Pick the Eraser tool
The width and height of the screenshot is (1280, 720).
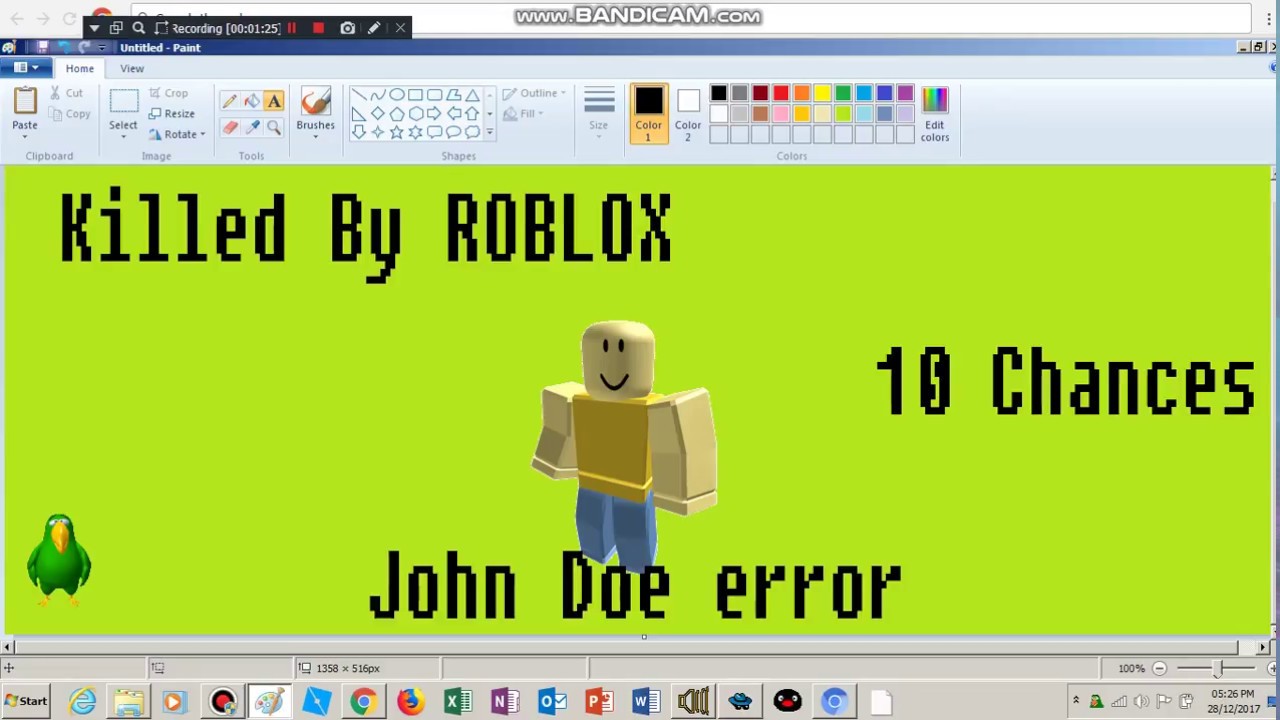[229, 127]
